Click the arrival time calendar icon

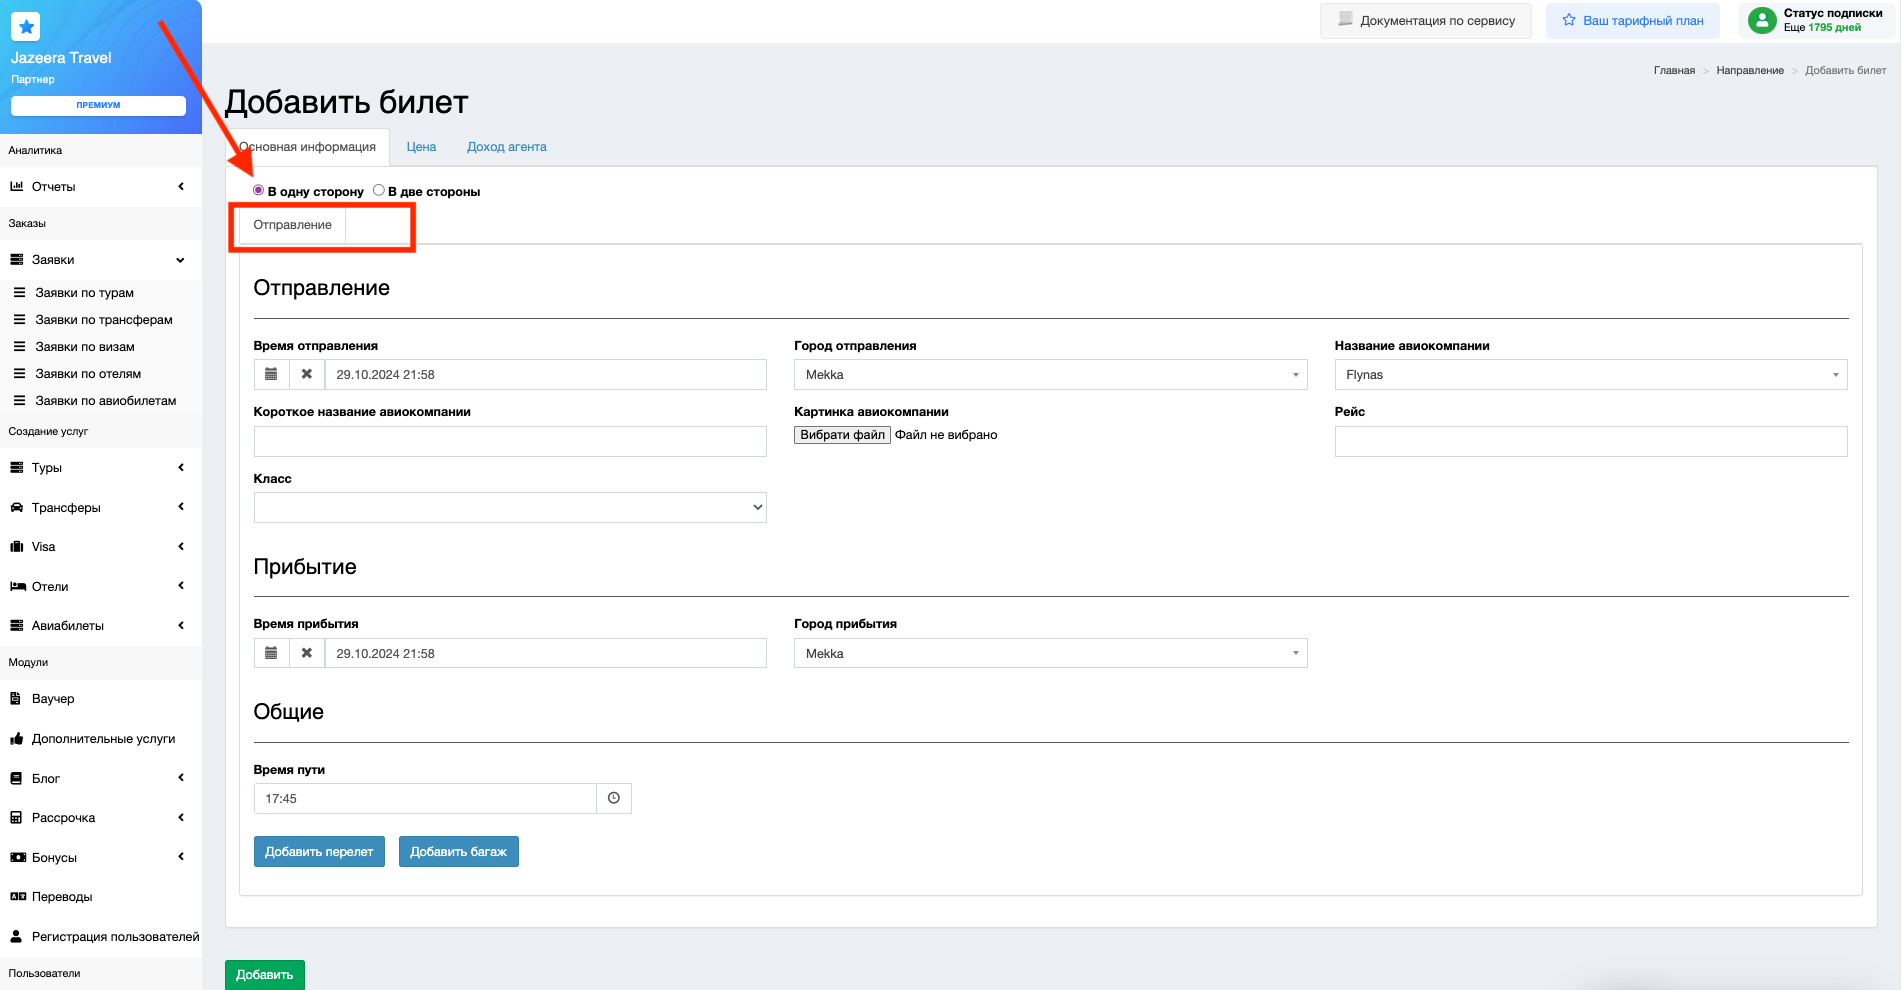click(271, 653)
